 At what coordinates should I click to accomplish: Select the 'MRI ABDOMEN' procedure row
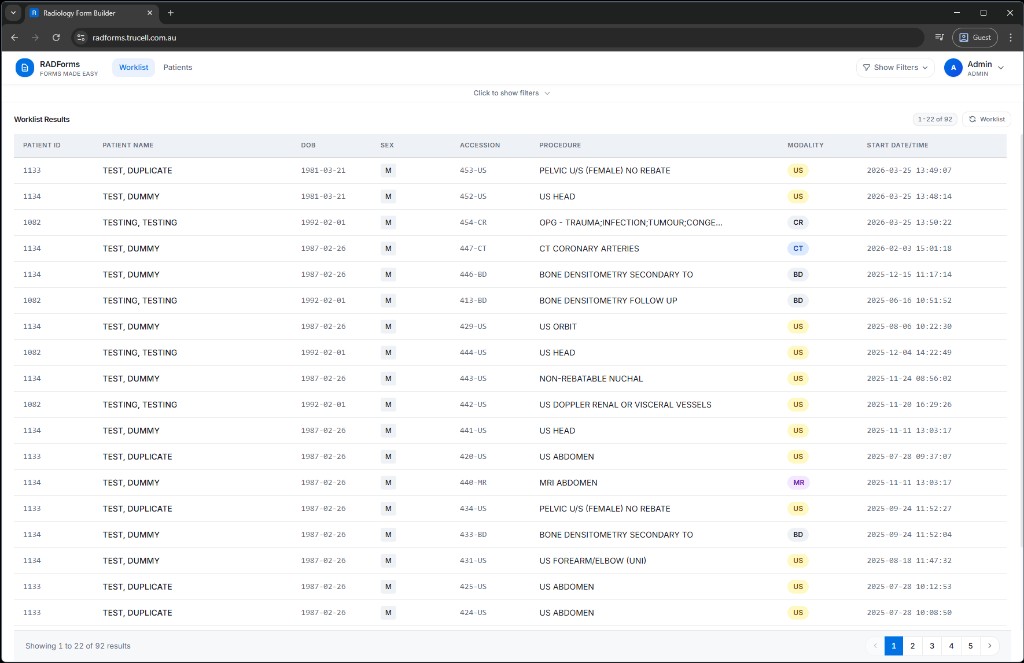pos(510,483)
